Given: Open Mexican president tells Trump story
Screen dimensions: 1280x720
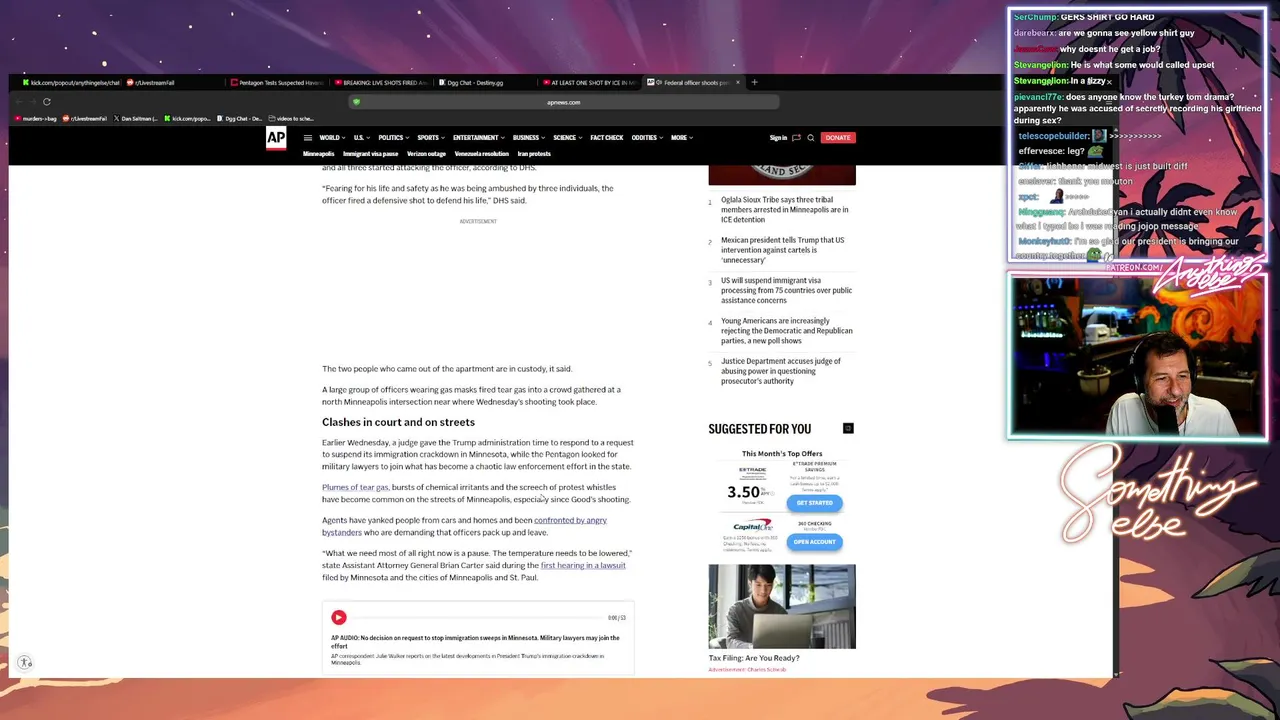Looking at the screenshot, I should pos(782,250).
